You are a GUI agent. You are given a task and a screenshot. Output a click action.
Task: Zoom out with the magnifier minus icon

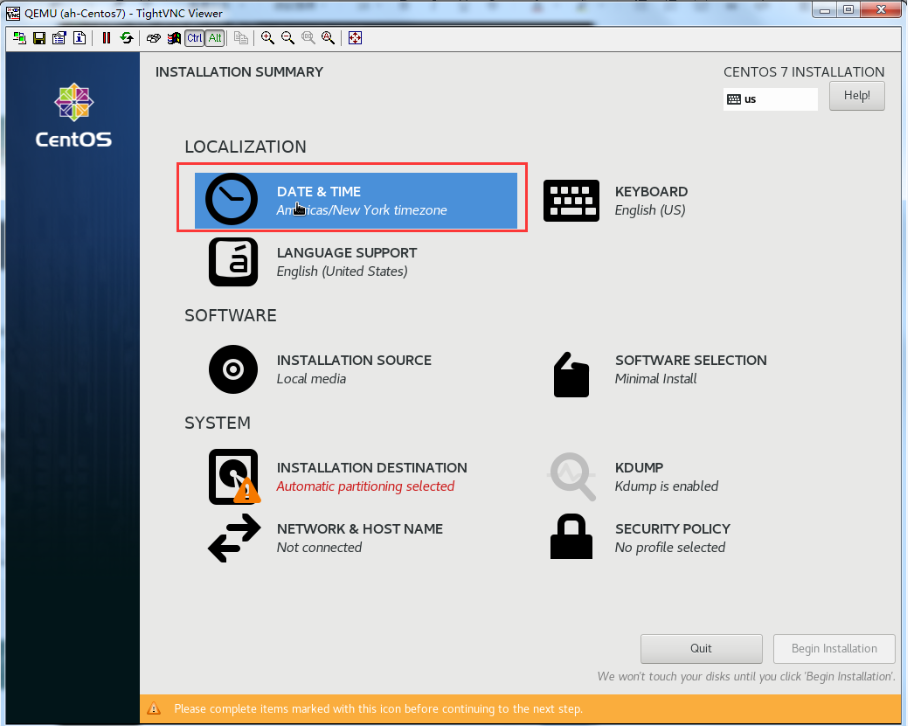click(x=288, y=38)
